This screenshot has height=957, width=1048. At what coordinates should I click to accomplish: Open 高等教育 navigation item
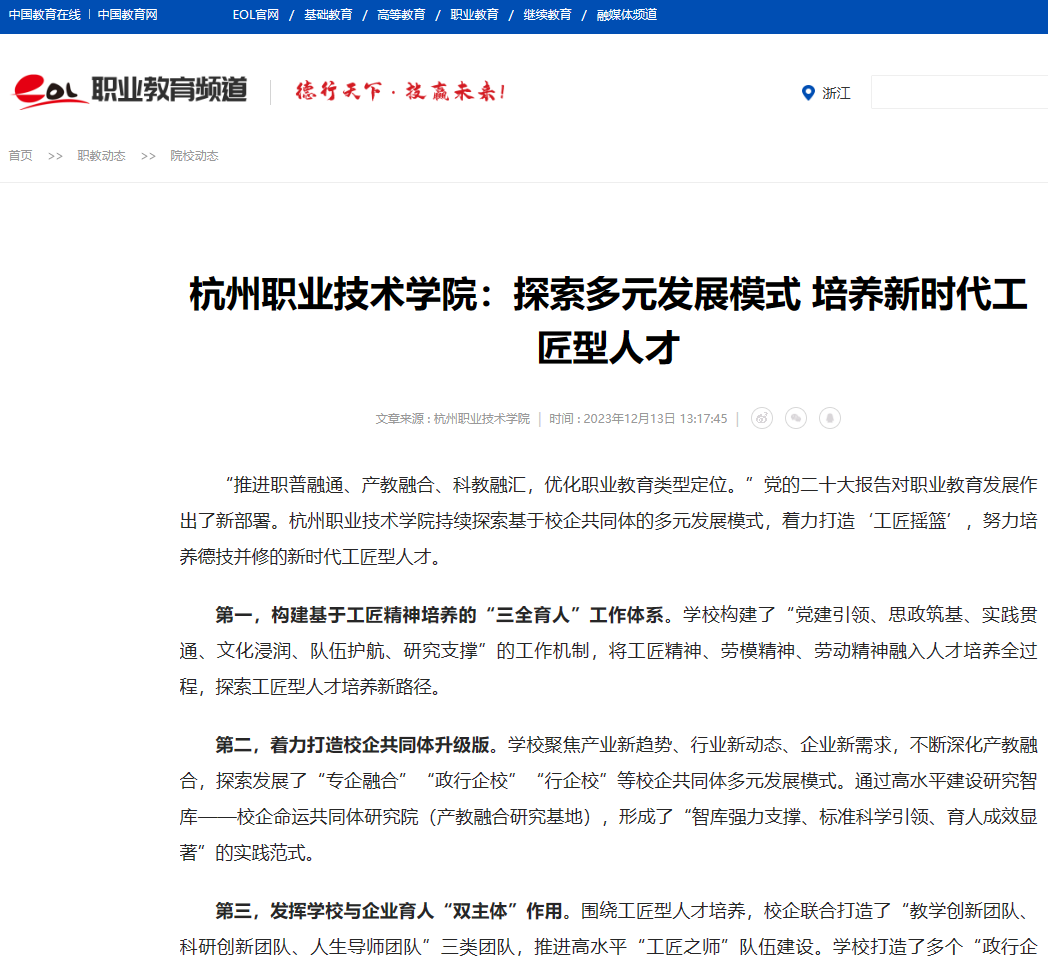pyautogui.click(x=401, y=15)
